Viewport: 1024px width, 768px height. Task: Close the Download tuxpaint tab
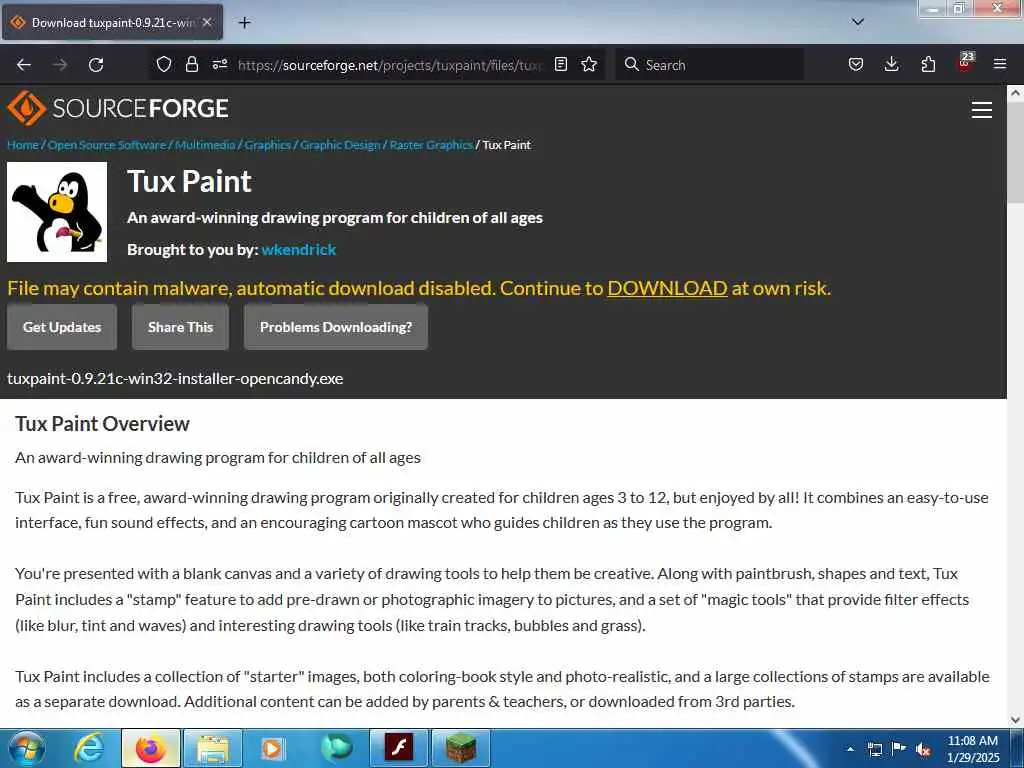click(x=207, y=22)
